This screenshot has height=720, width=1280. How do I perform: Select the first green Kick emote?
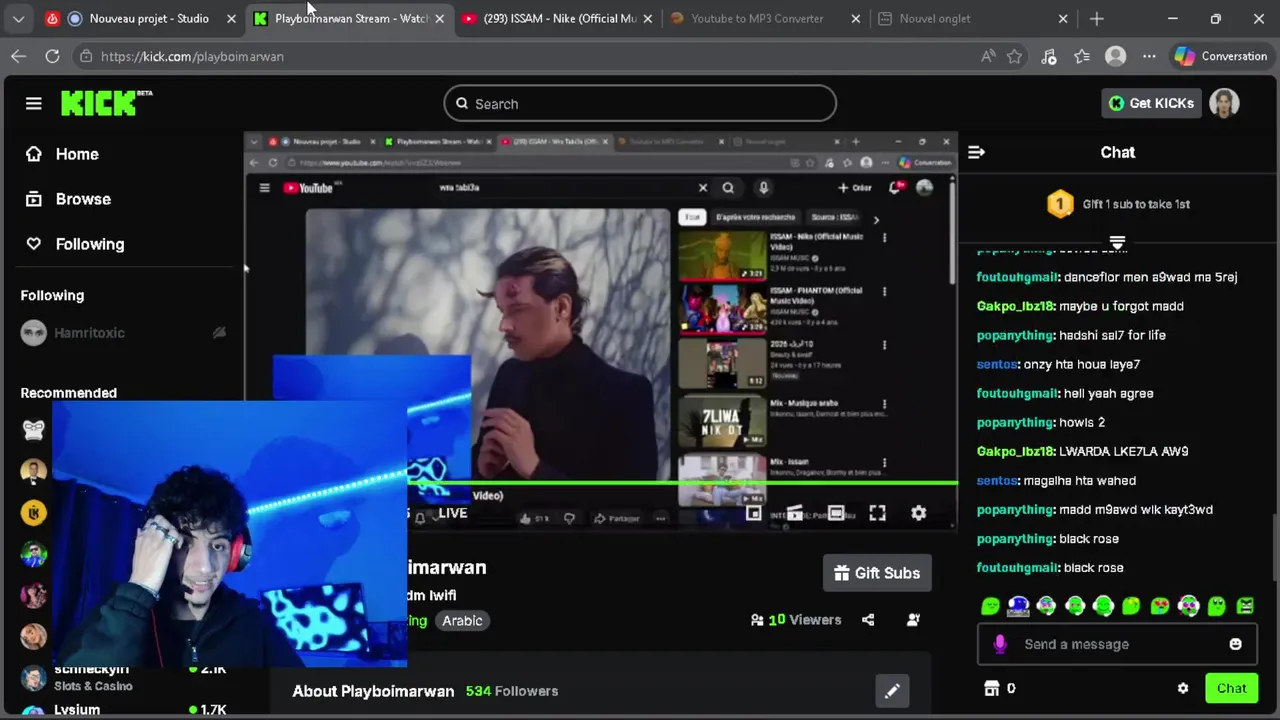click(990, 605)
